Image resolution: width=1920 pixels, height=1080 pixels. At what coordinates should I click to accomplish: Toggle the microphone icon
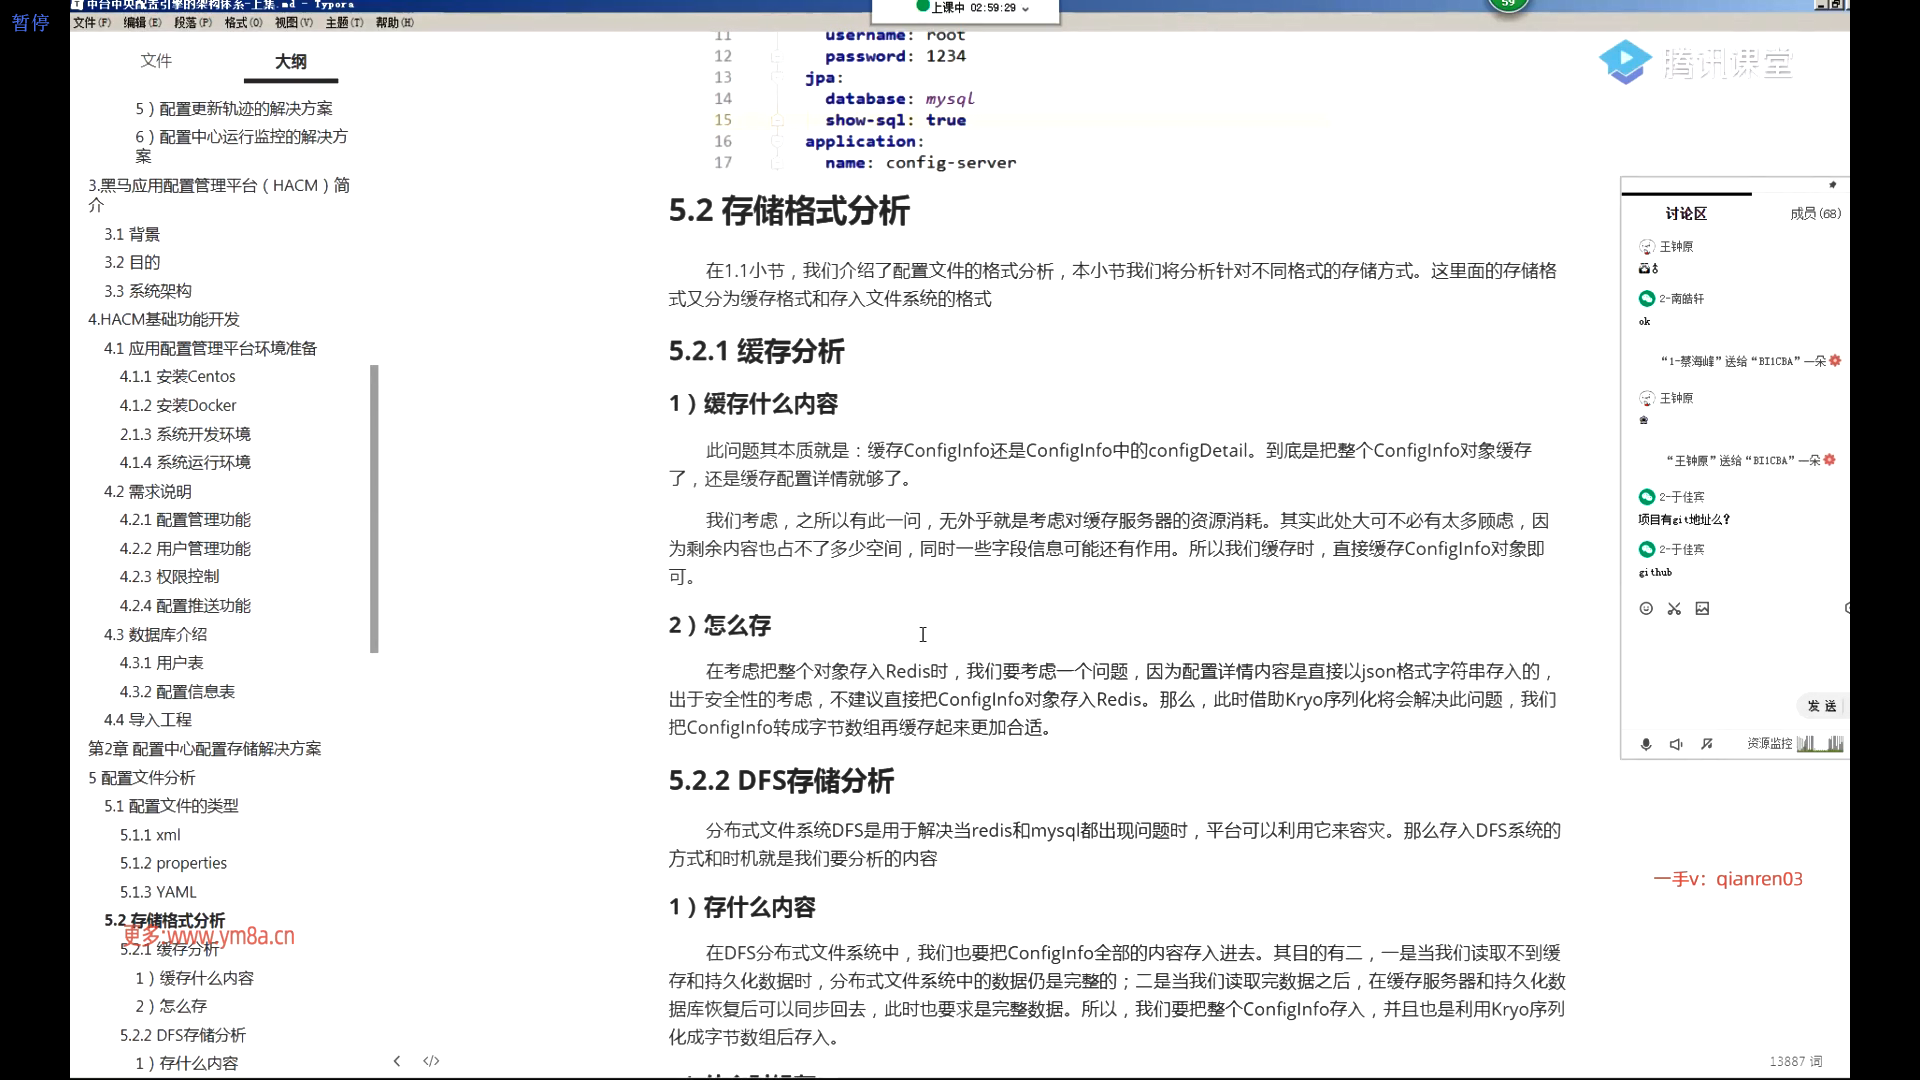click(1646, 744)
